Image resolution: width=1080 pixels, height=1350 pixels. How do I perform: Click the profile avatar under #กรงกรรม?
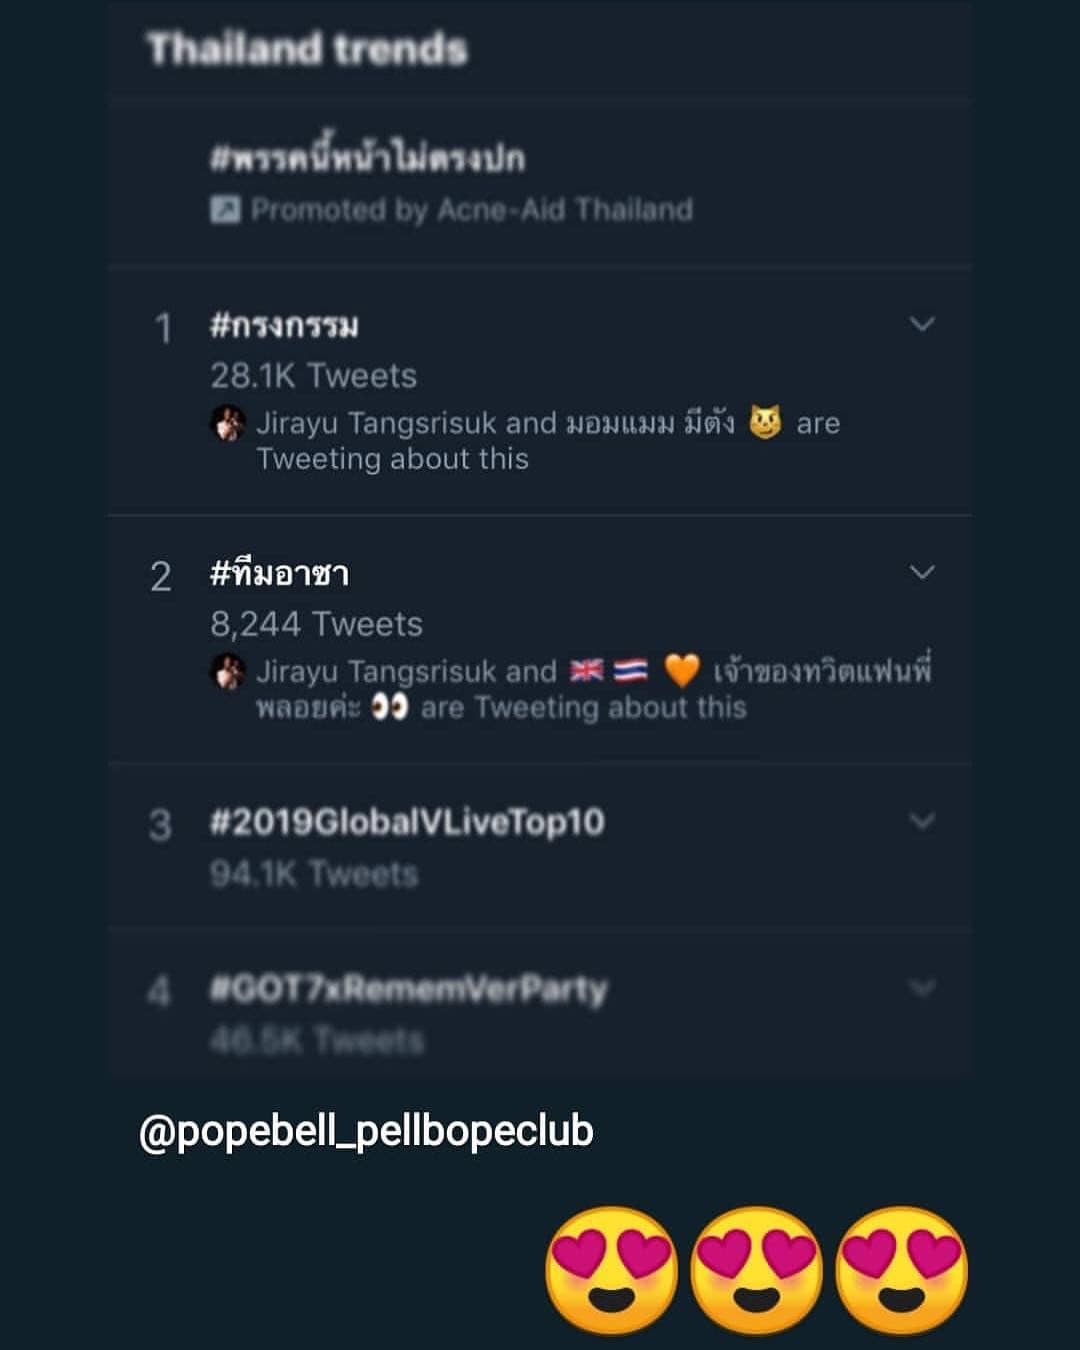(228, 423)
